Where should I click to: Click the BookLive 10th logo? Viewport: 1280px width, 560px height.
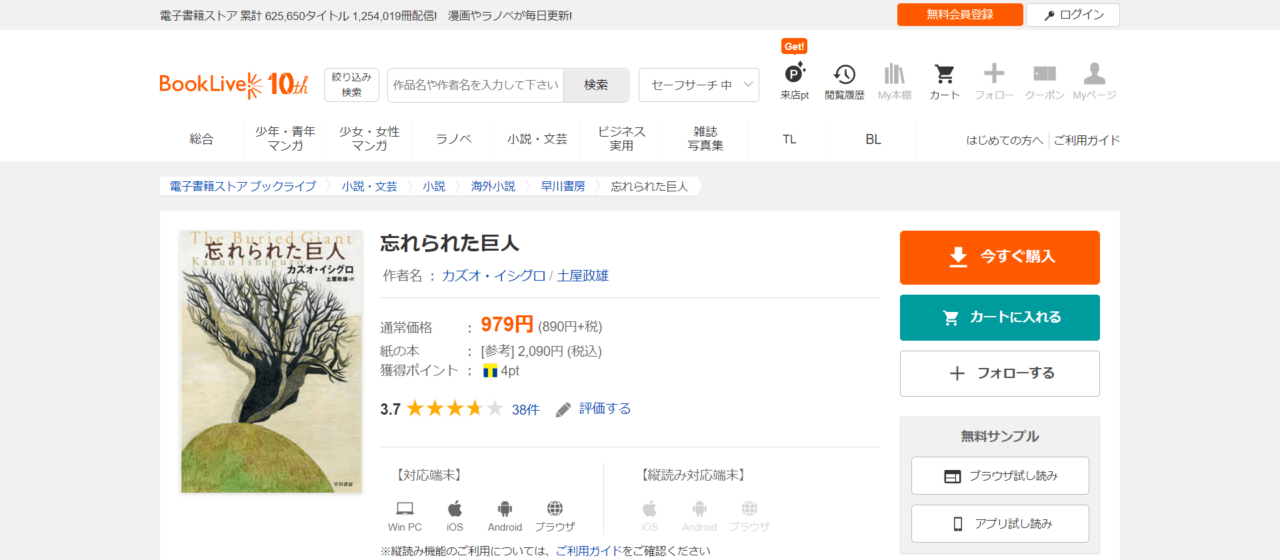234,85
